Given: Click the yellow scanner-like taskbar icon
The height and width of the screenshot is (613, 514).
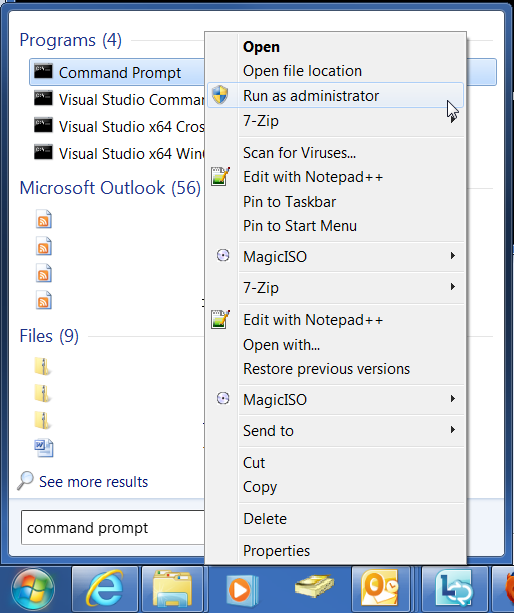Looking at the screenshot, I should (315, 586).
